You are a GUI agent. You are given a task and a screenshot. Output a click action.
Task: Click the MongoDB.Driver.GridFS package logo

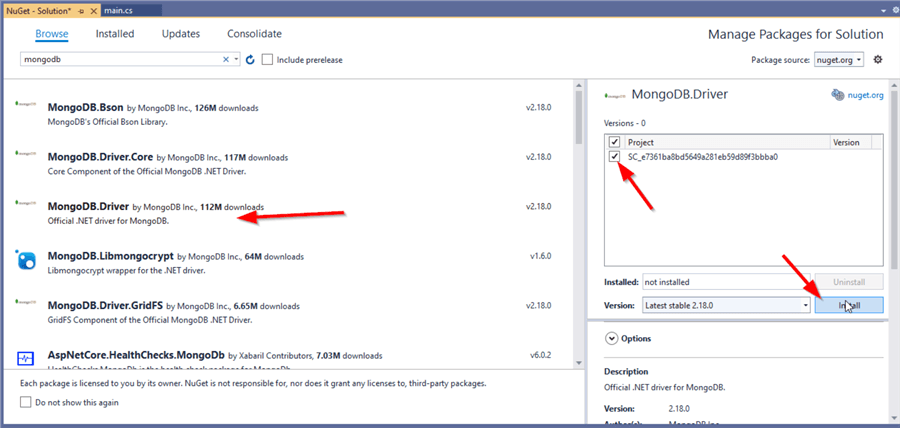[25, 302]
